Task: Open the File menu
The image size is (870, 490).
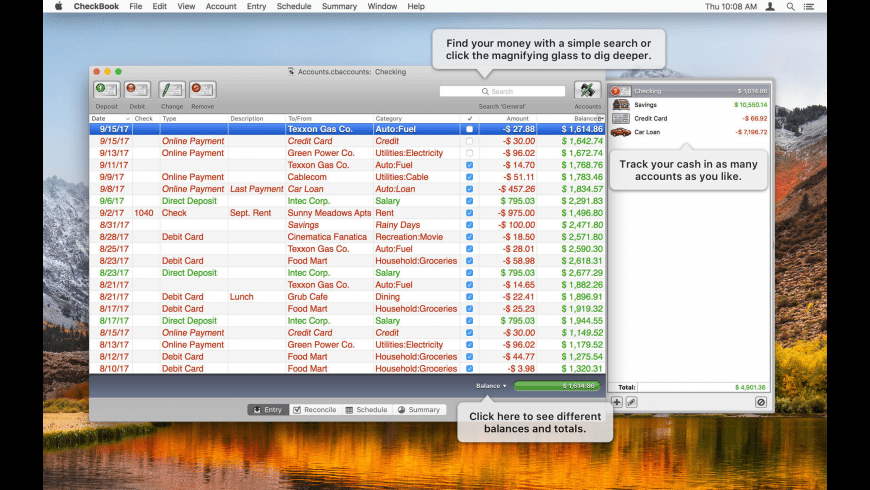Action: (135, 7)
